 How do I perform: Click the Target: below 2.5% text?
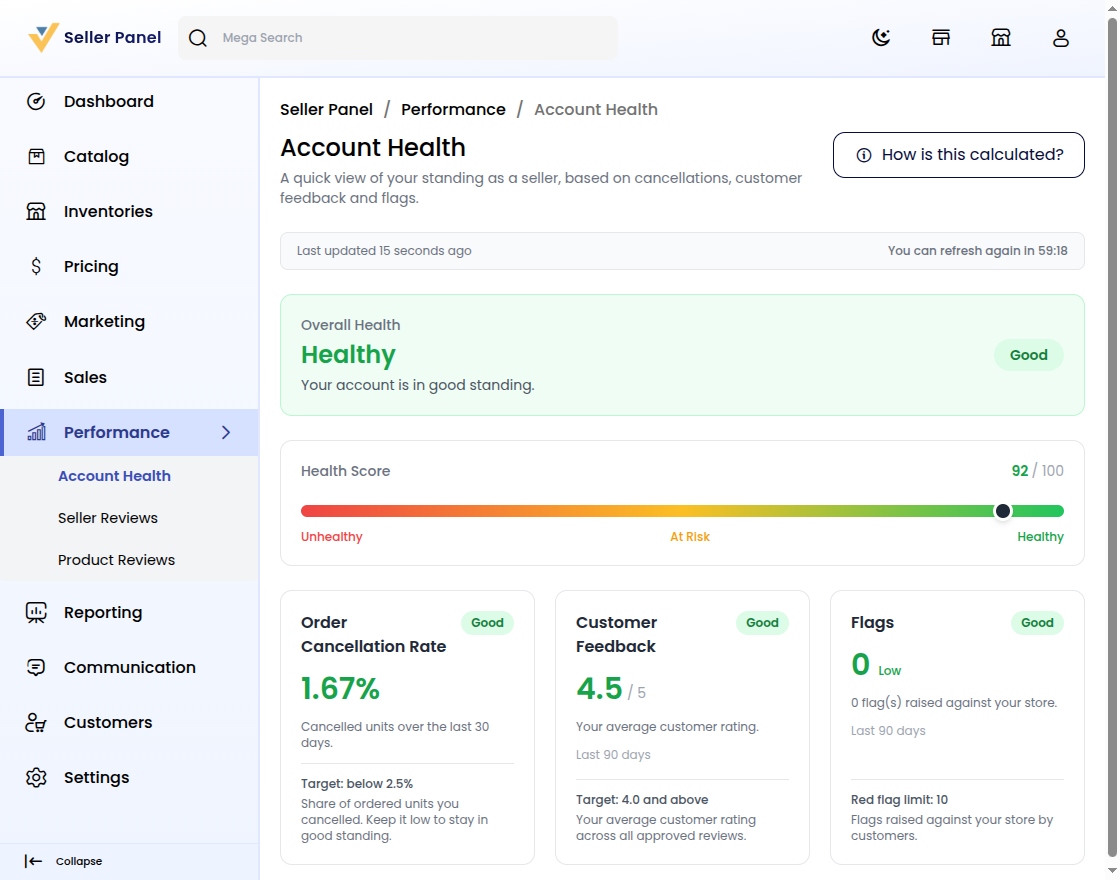(x=356, y=784)
